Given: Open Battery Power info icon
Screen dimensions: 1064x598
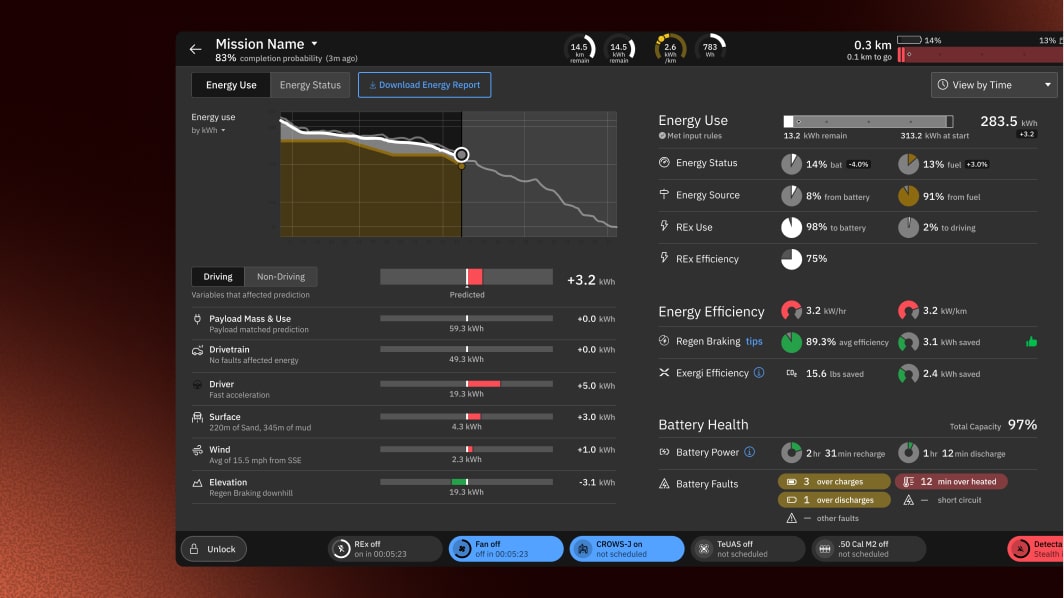Looking at the screenshot, I should pyautogui.click(x=749, y=452).
